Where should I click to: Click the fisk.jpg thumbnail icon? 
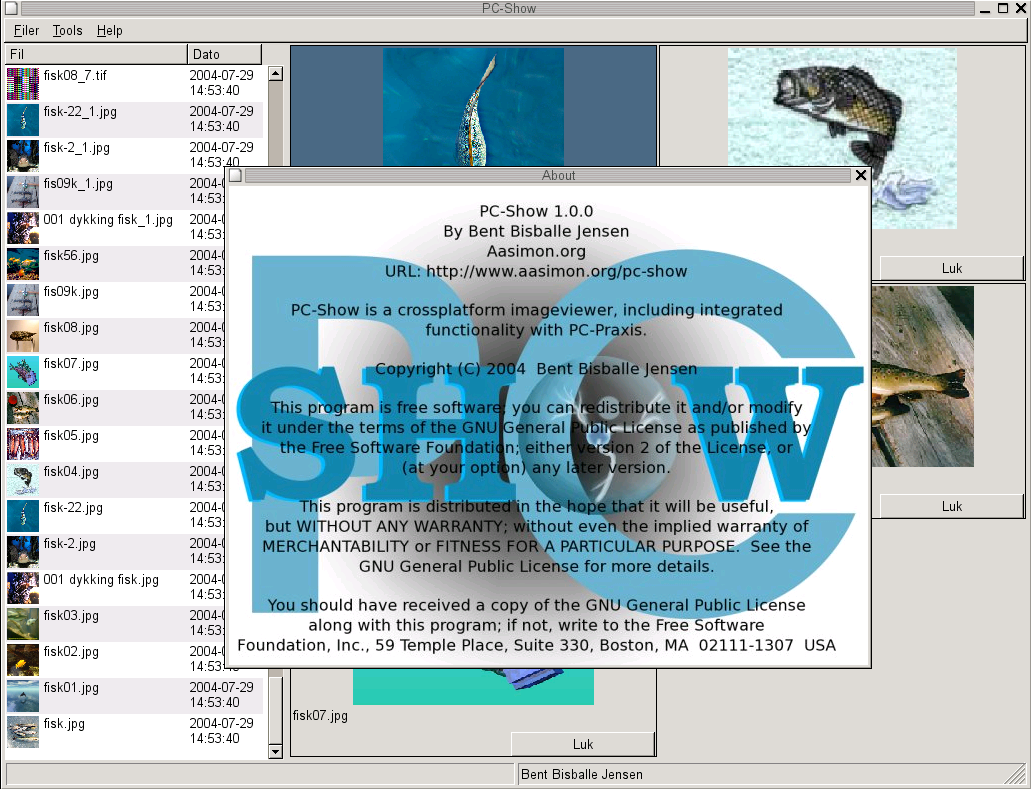pyautogui.click(x=23, y=732)
